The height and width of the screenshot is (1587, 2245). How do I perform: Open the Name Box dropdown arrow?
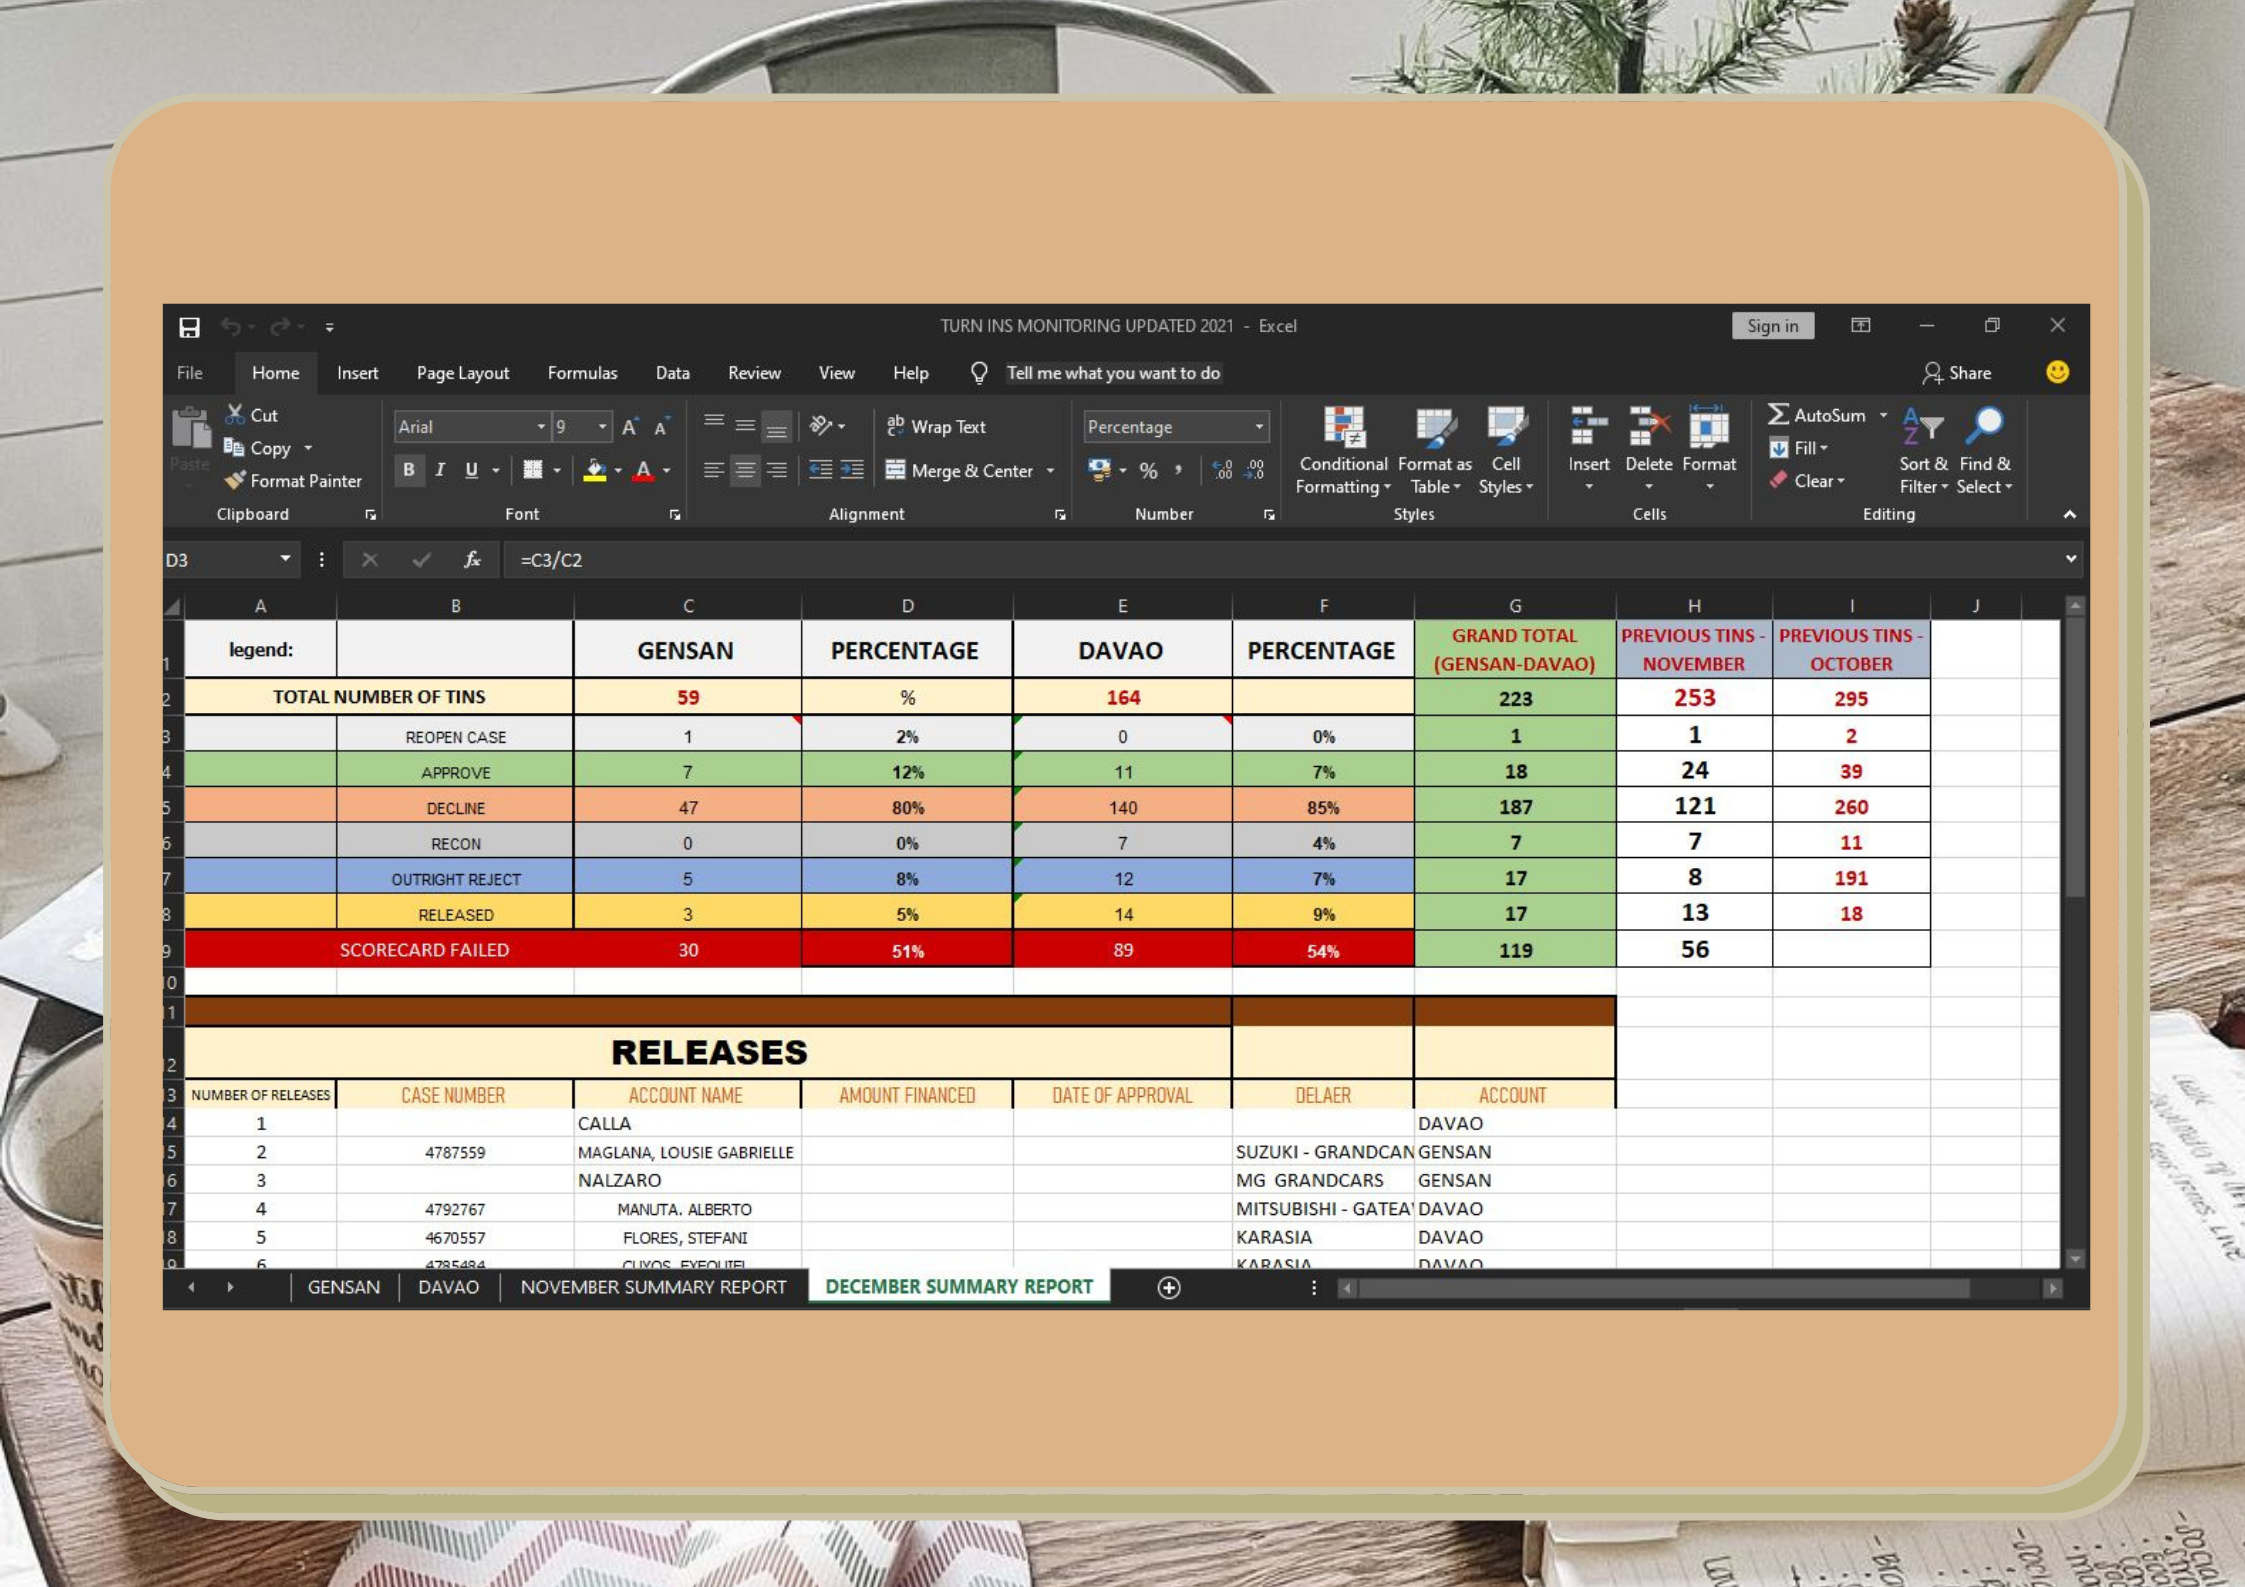[x=285, y=559]
